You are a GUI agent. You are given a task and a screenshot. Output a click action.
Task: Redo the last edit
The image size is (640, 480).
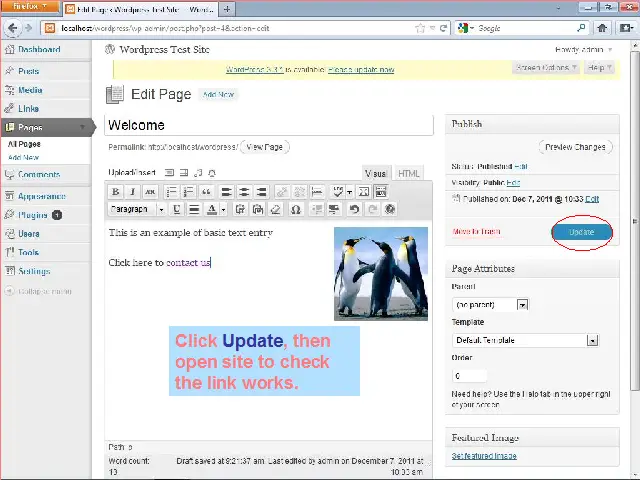point(372,209)
